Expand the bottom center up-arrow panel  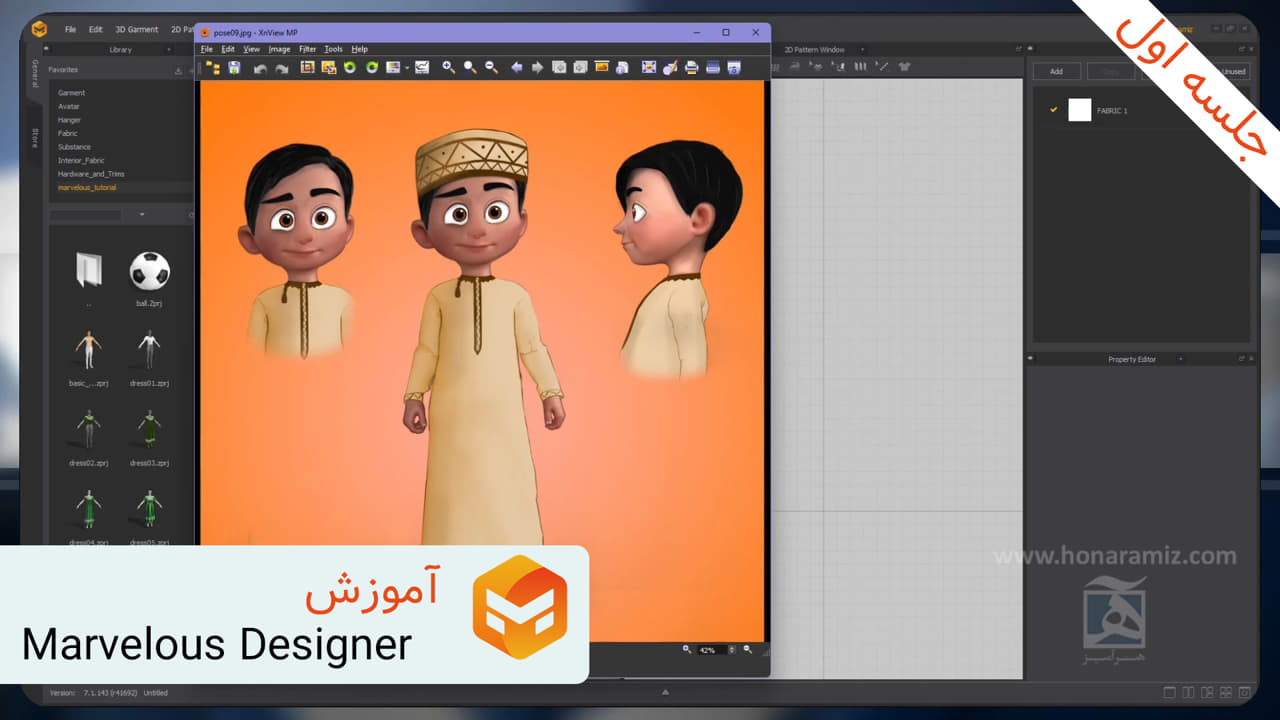tap(665, 692)
